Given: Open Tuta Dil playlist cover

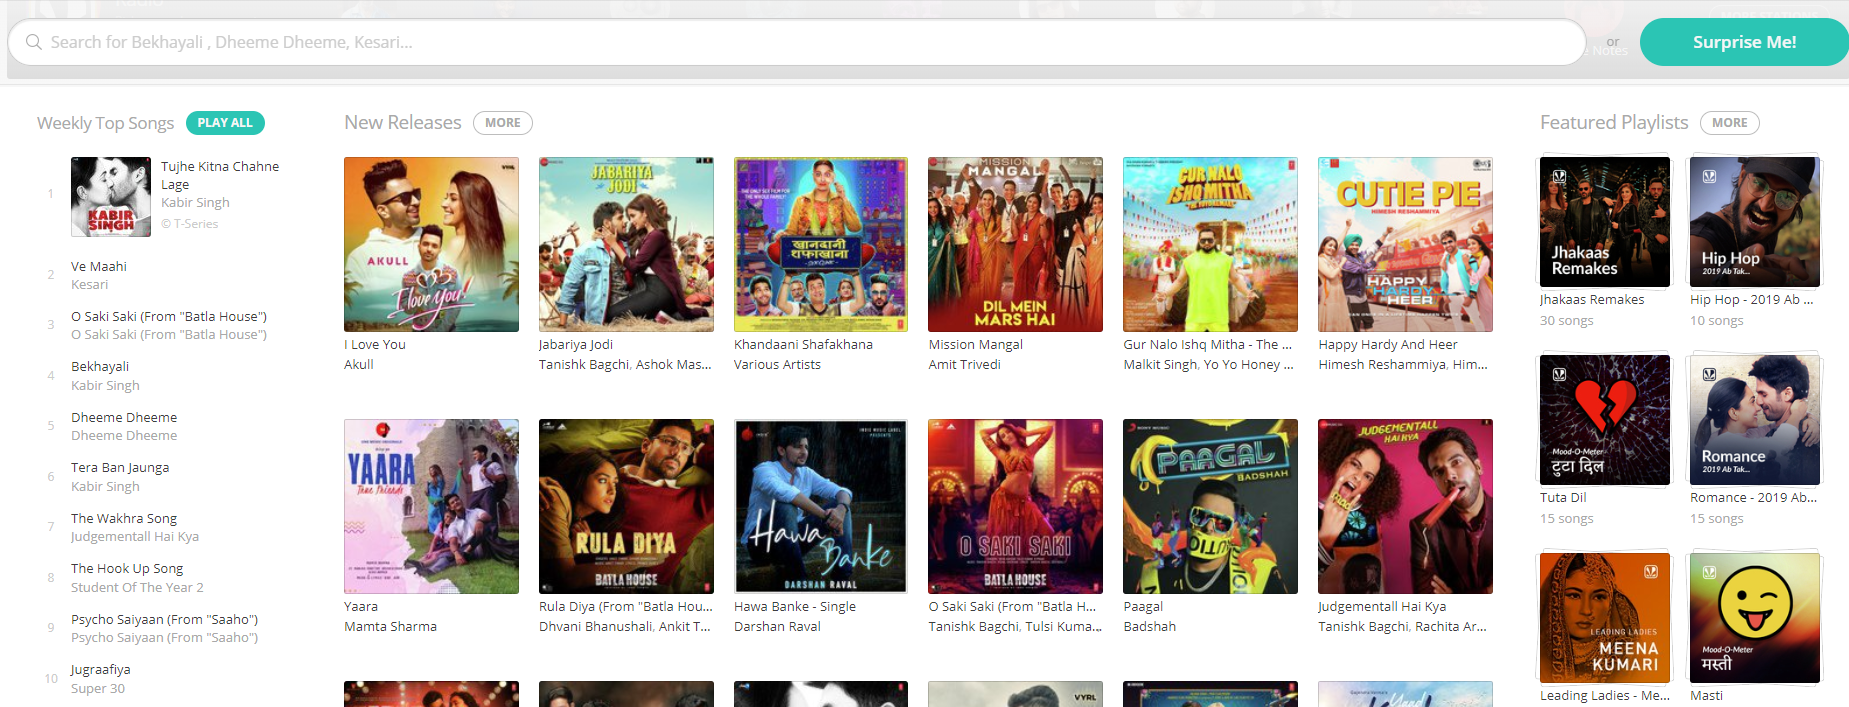Looking at the screenshot, I should coord(1604,420).
